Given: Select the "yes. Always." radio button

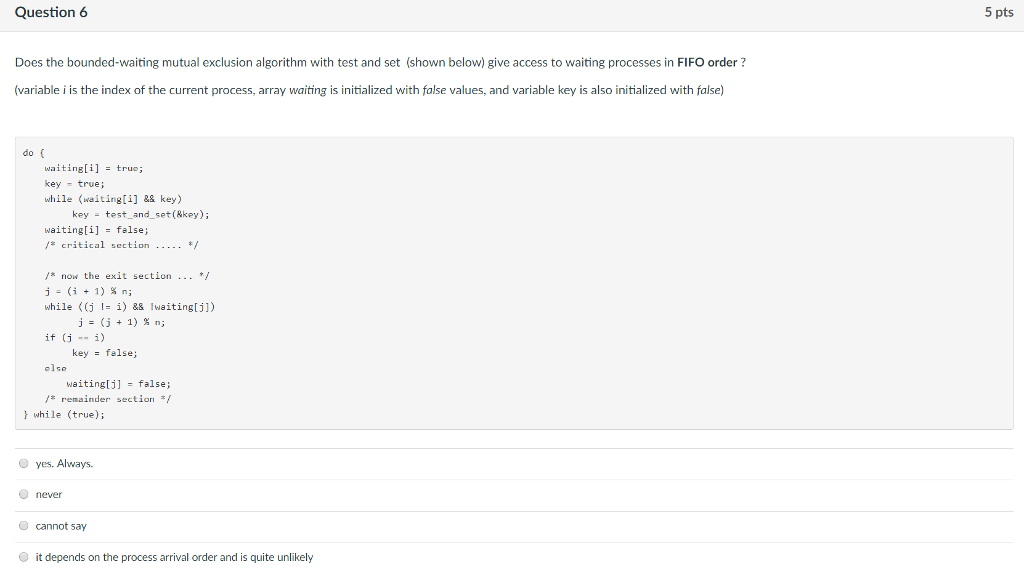Looking at the screenshot, I should click(24, 464).
